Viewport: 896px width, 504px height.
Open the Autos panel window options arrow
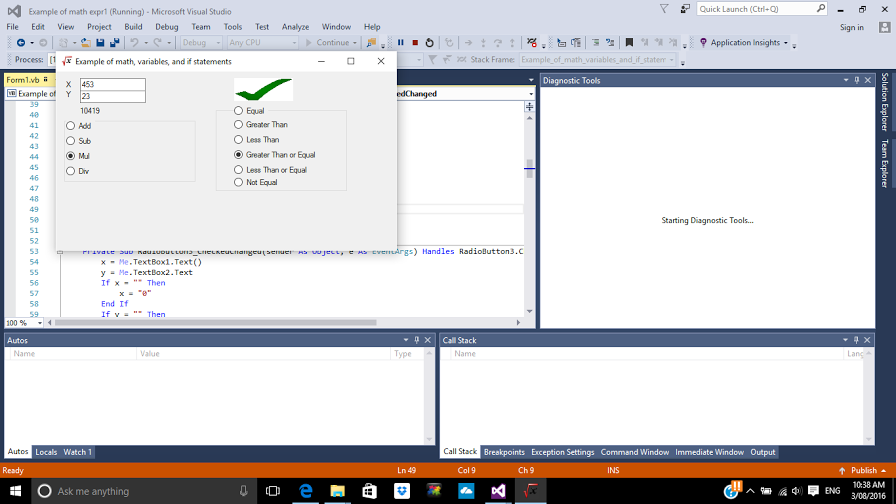[406, 340]
